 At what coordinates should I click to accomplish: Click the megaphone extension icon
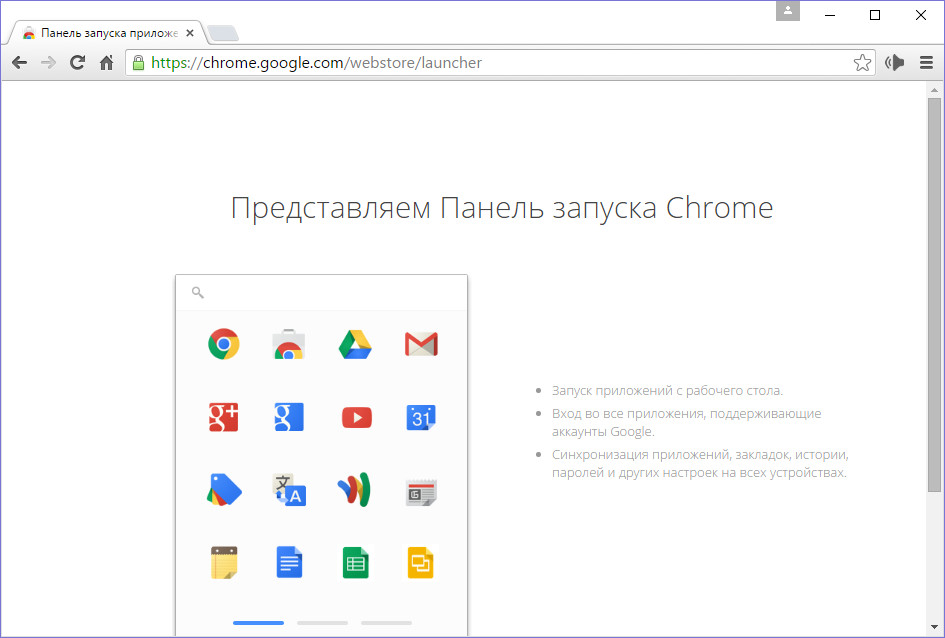[894, 62]
